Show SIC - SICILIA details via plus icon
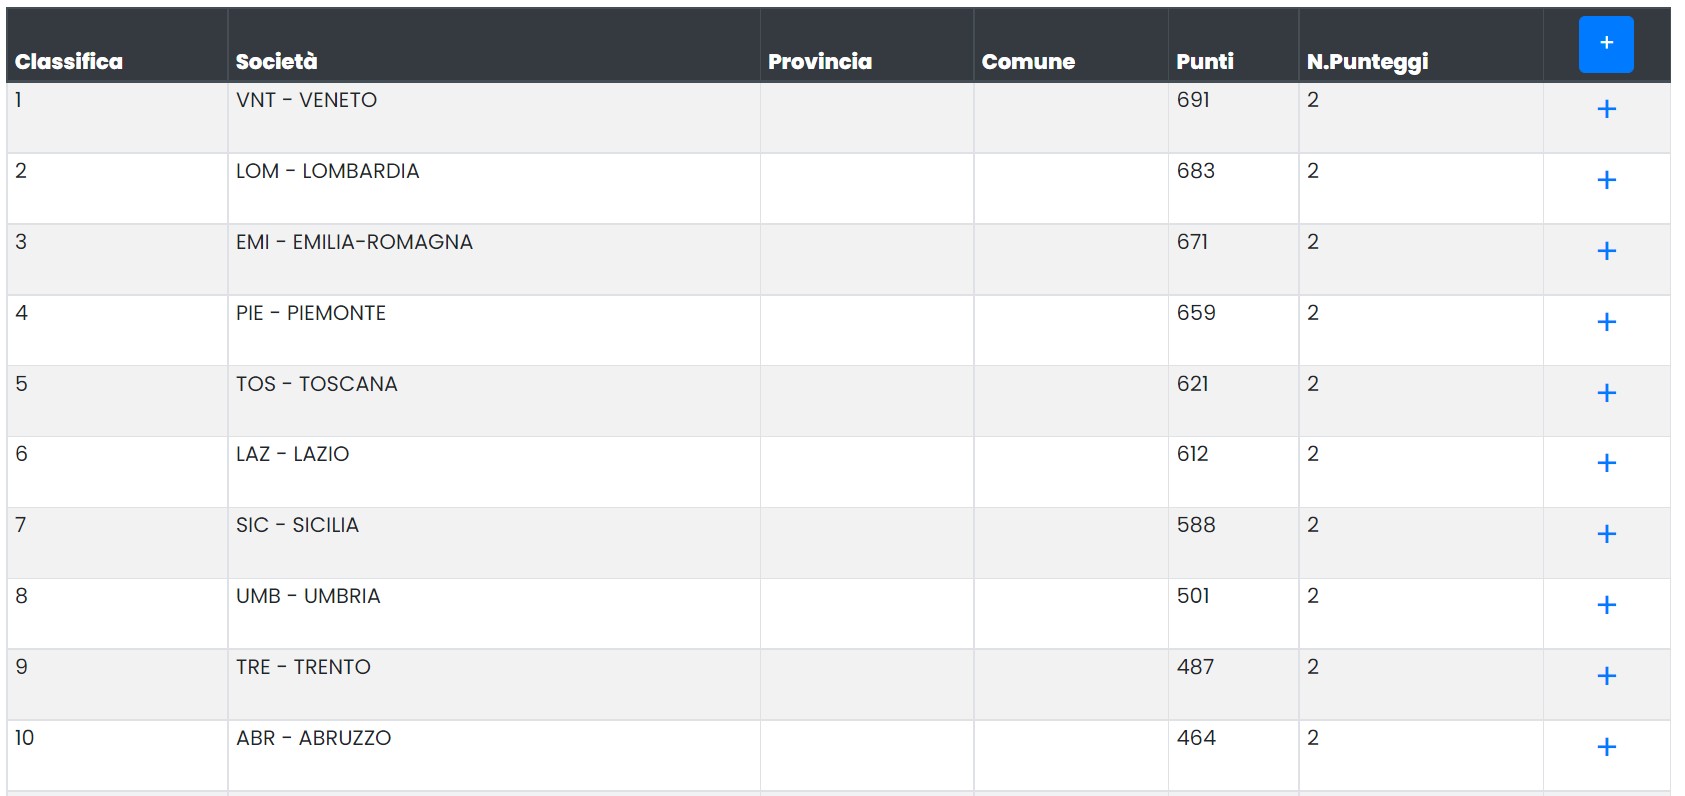The height and width of the screenshot is (796, 1685). click(x=1606, y=534)
